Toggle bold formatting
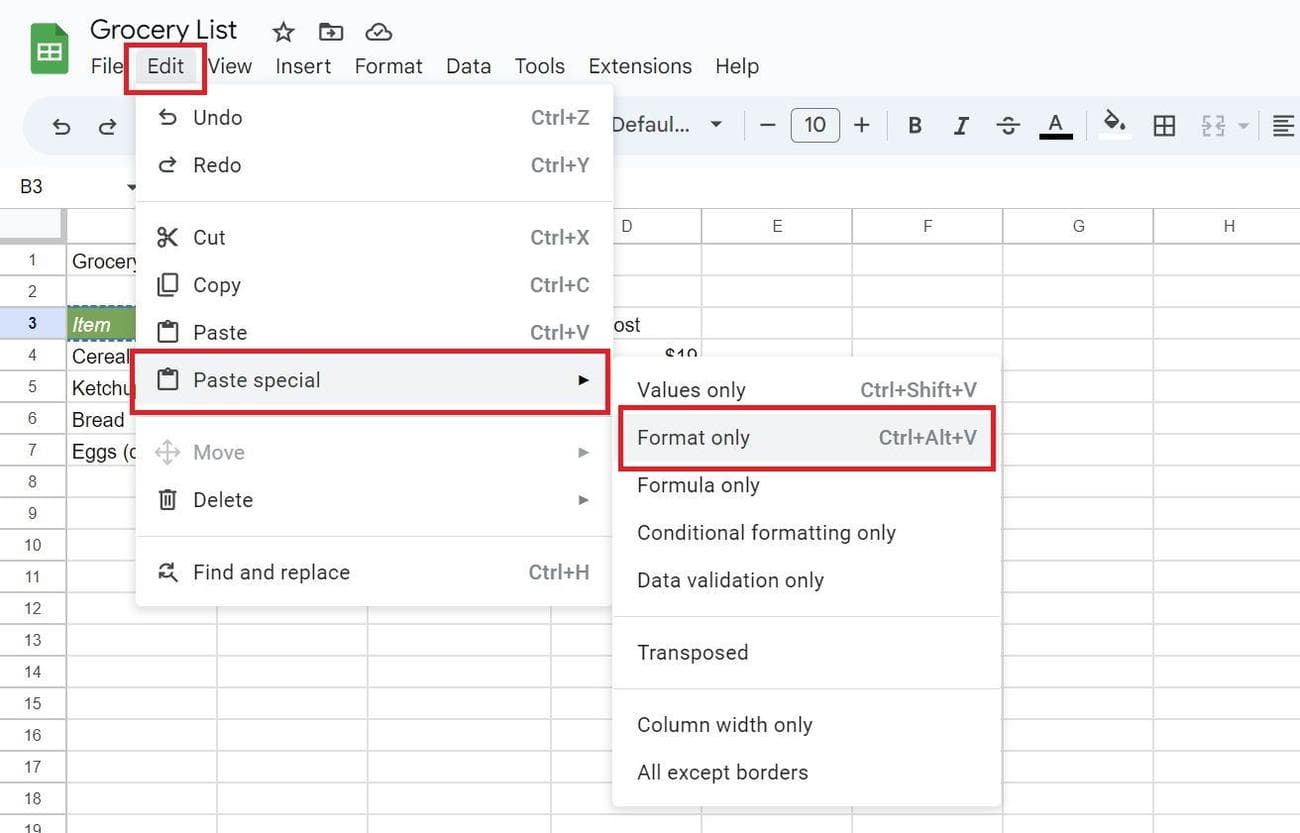The width and height of the screenshot is (1300, 833). [x=914, y=125]
